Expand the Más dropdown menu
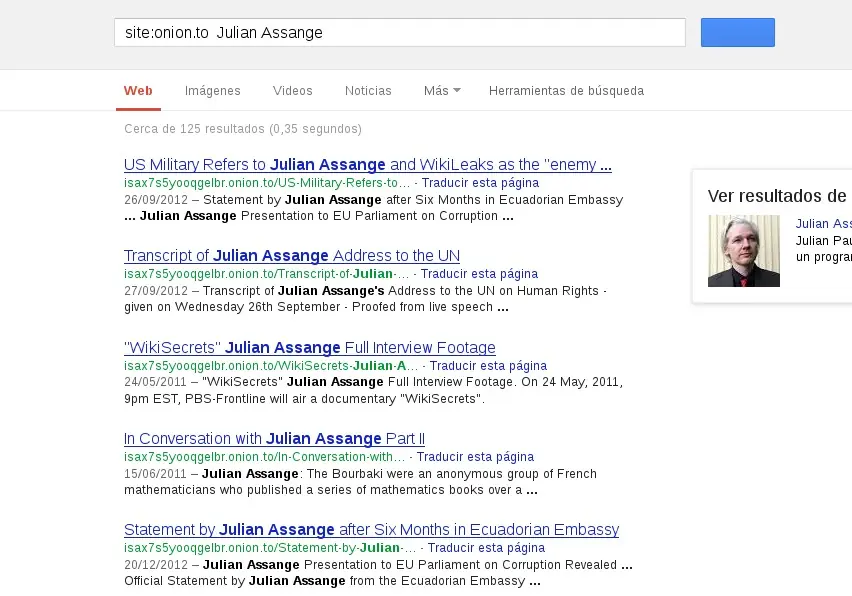 (442, 91)
